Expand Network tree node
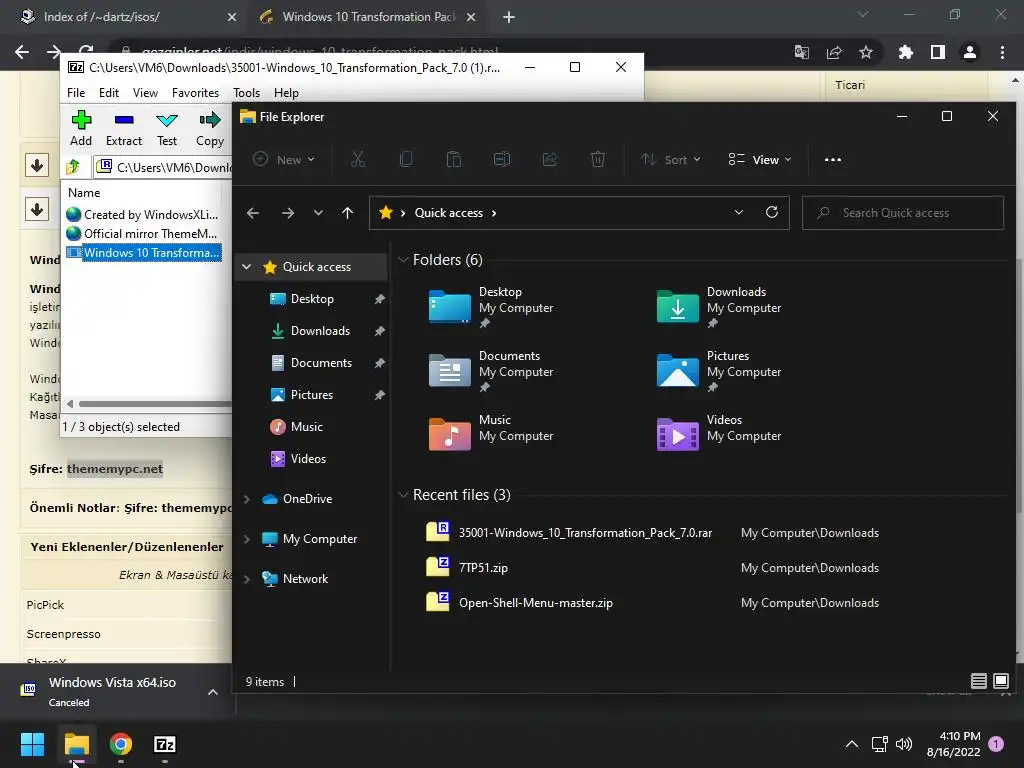 click(x=246, y=579)
